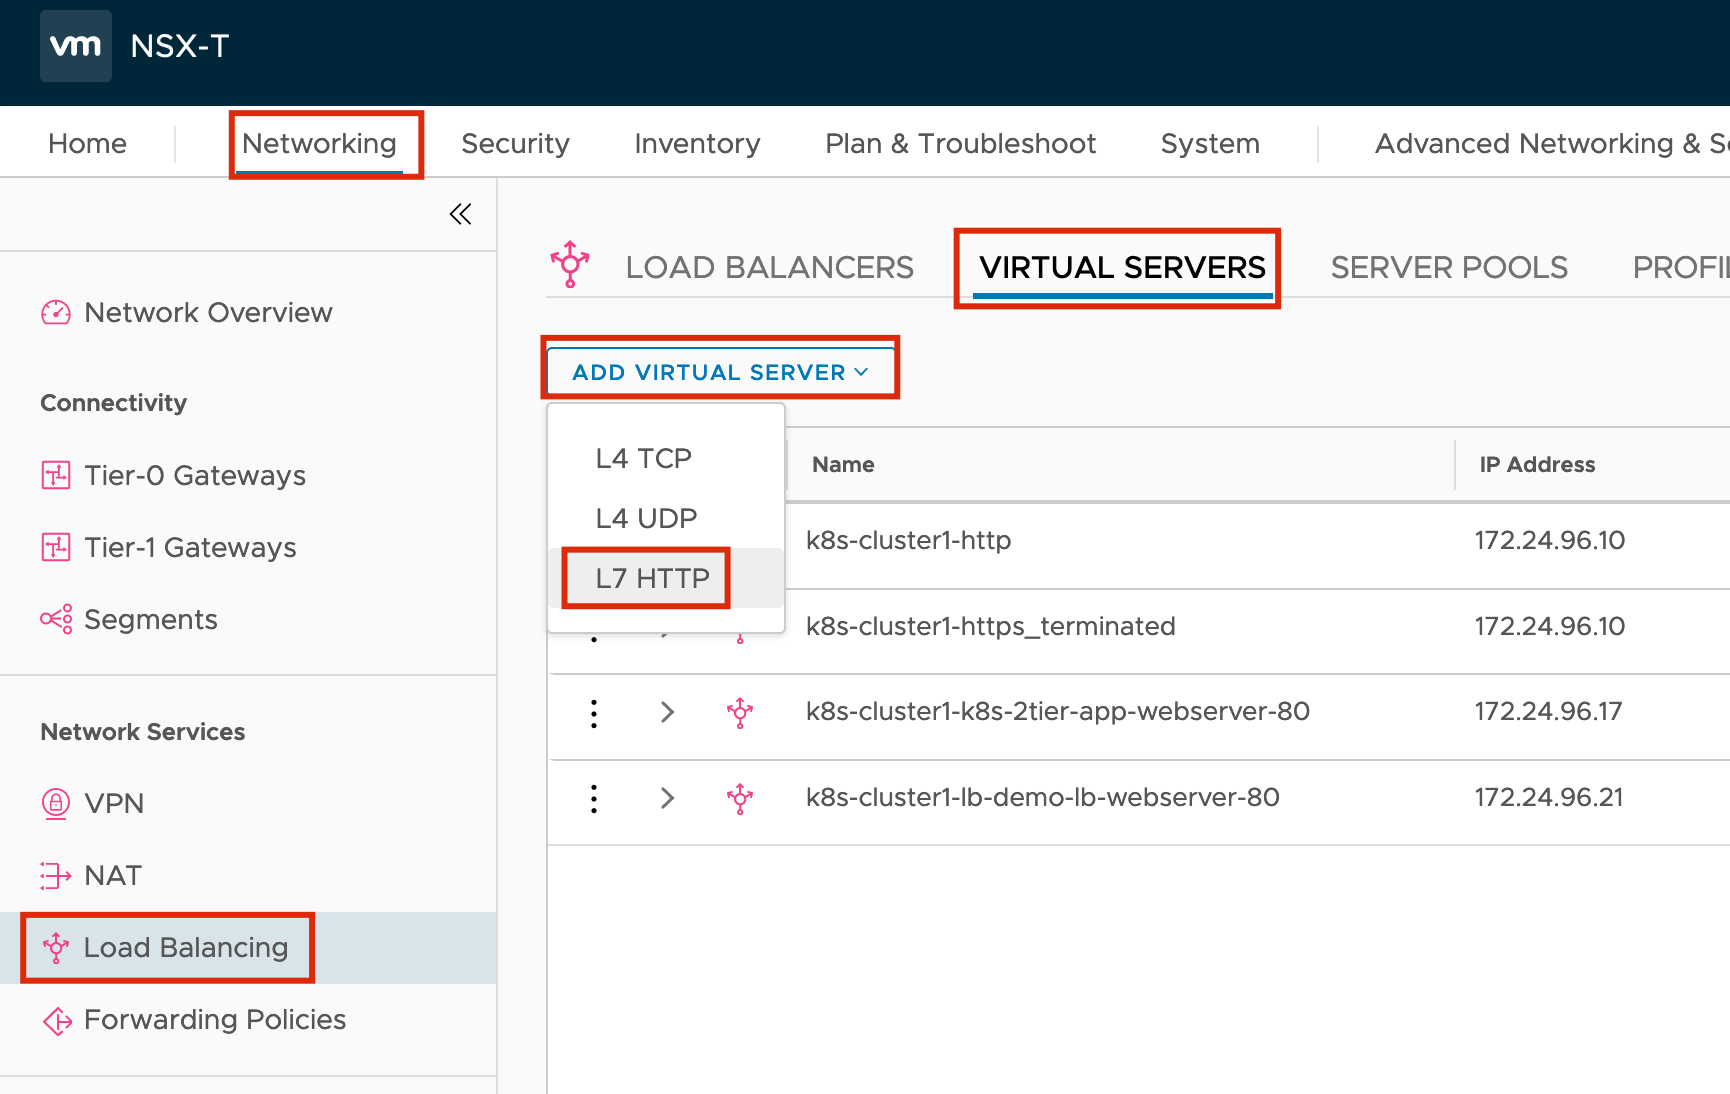Collapse the left sidebar with the double chevron
1730x1094 pixels.
(x=460, y=214)
